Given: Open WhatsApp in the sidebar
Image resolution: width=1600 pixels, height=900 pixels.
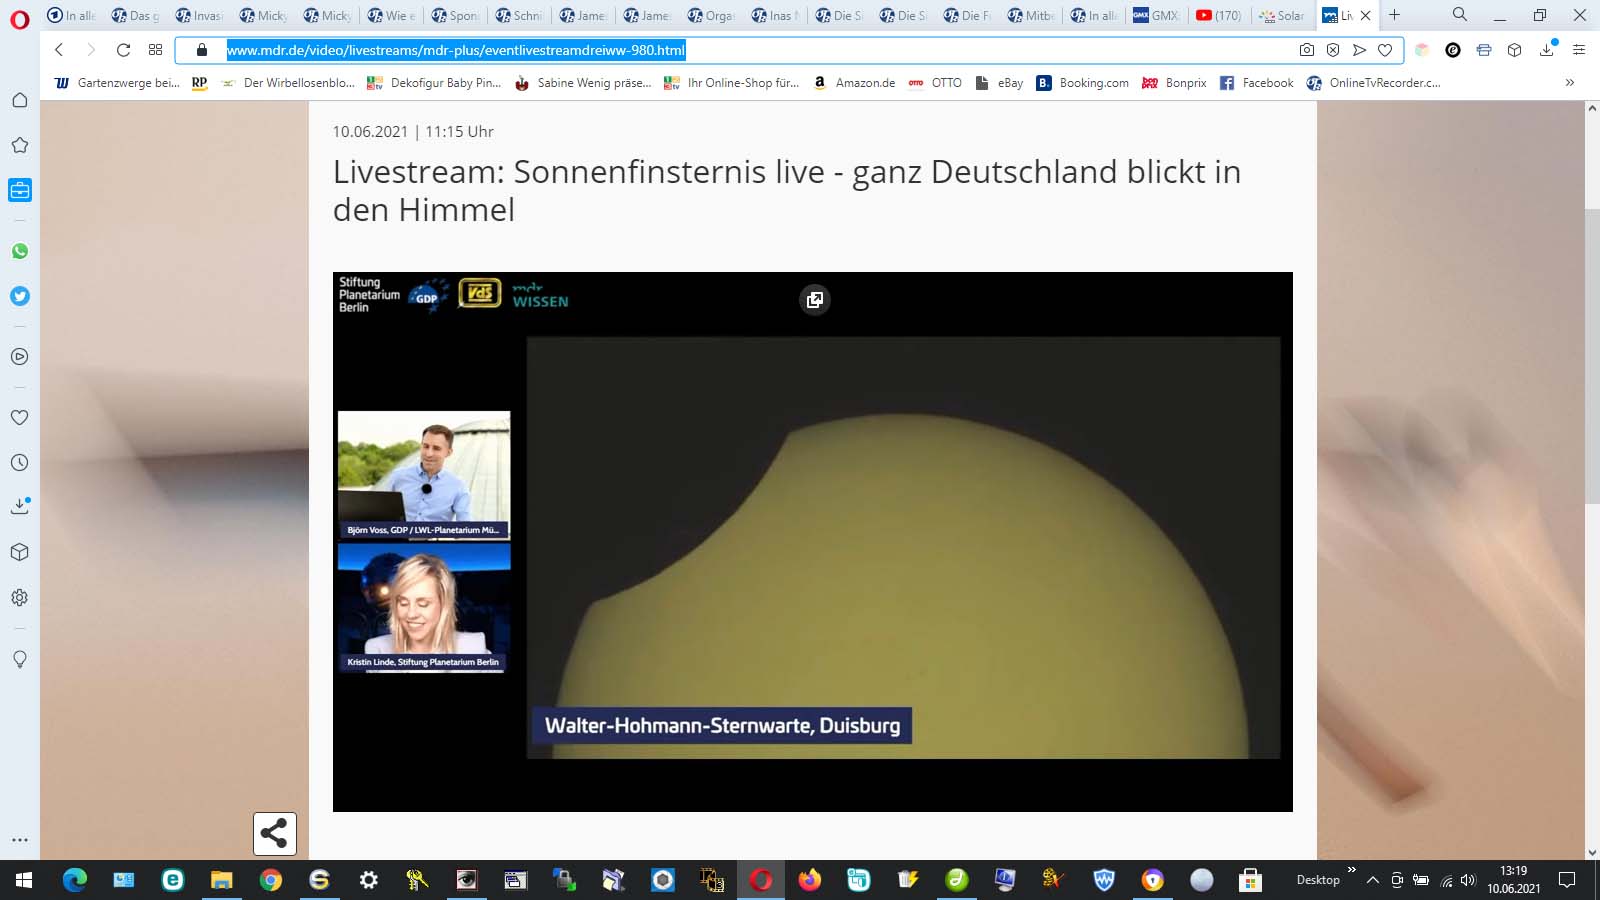Looking at the screenshot, I should 19,251.
